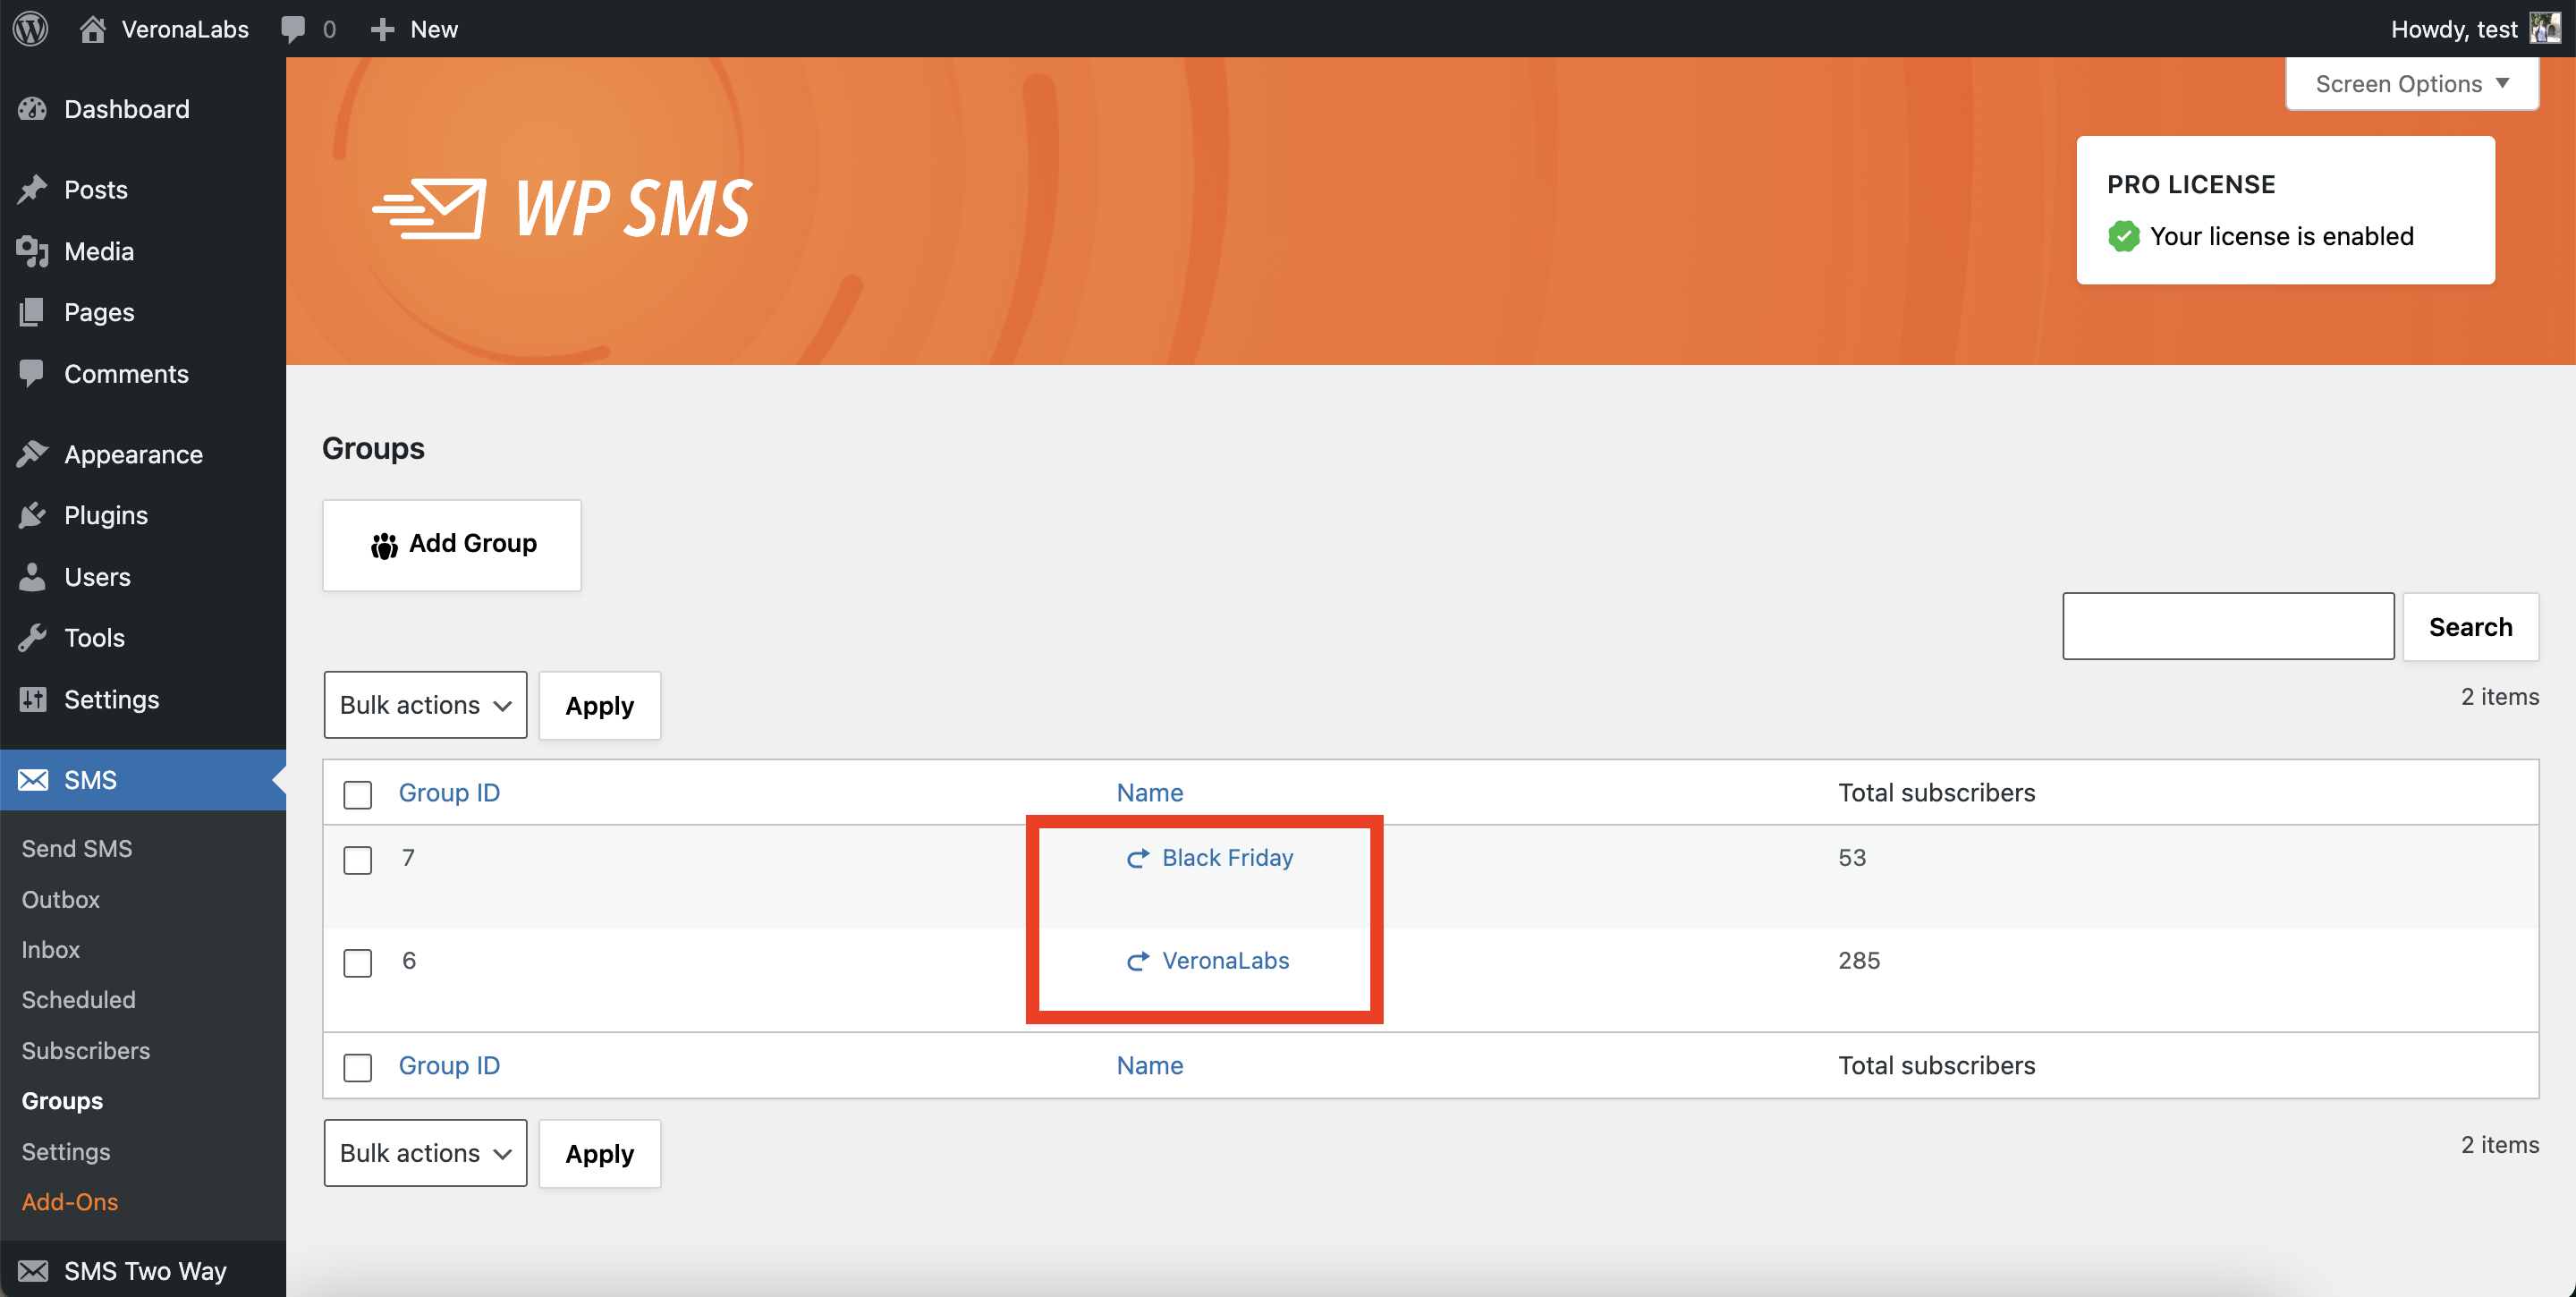Image resolution: width=2576 pixels, height=1297 pixels.
Task: Expand the Screen Options panel
Action: (x=2412, y=84)
